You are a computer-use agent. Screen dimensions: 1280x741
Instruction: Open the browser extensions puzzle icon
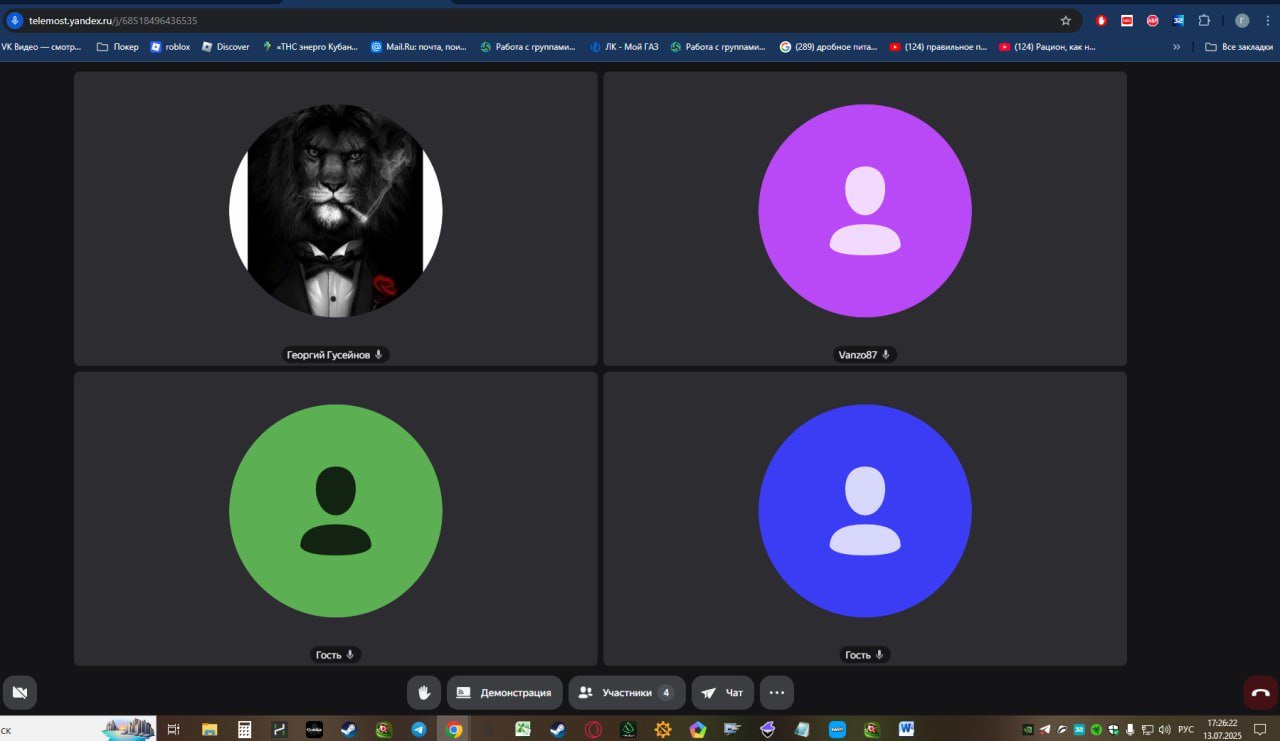[x=1204, y=20]
